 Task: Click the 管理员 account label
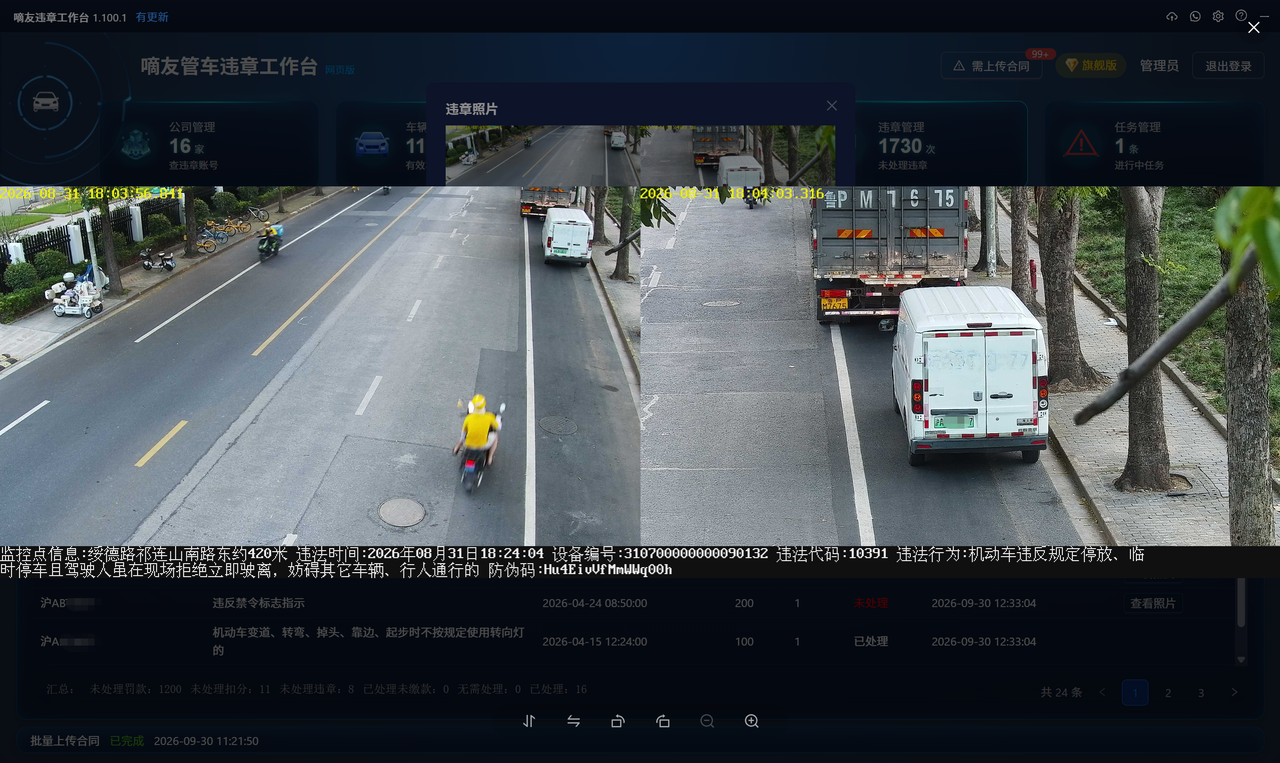pyautogui.click(x=1159, y=66)
